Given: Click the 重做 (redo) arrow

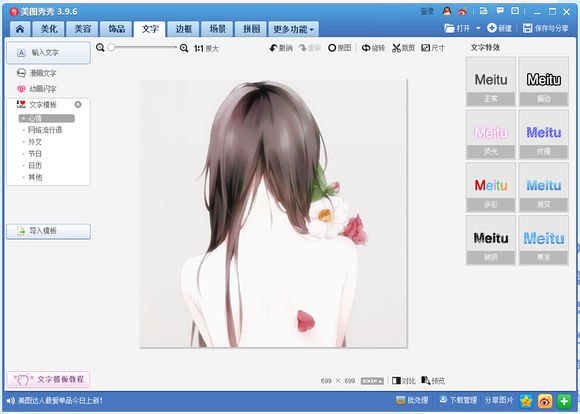Looking at the screenshot, I should click(x=310, y=48).
